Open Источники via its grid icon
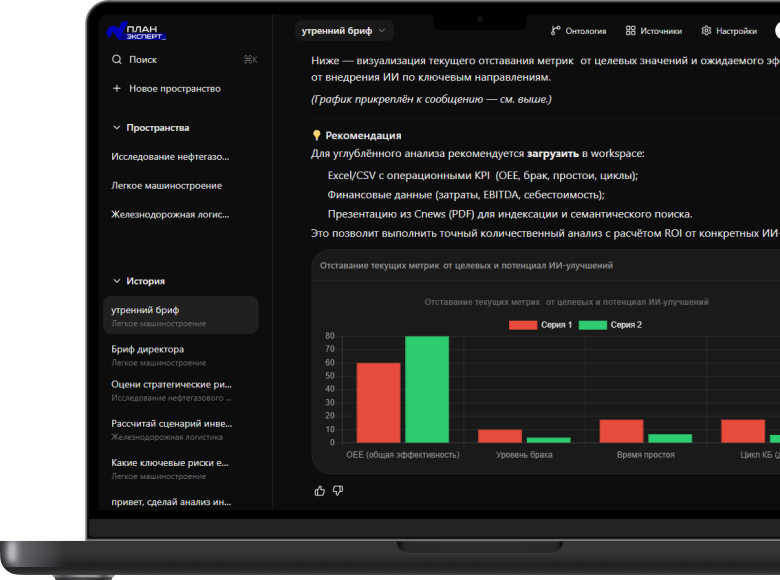Viewport: 780px width, 580px height. (630, 31)
